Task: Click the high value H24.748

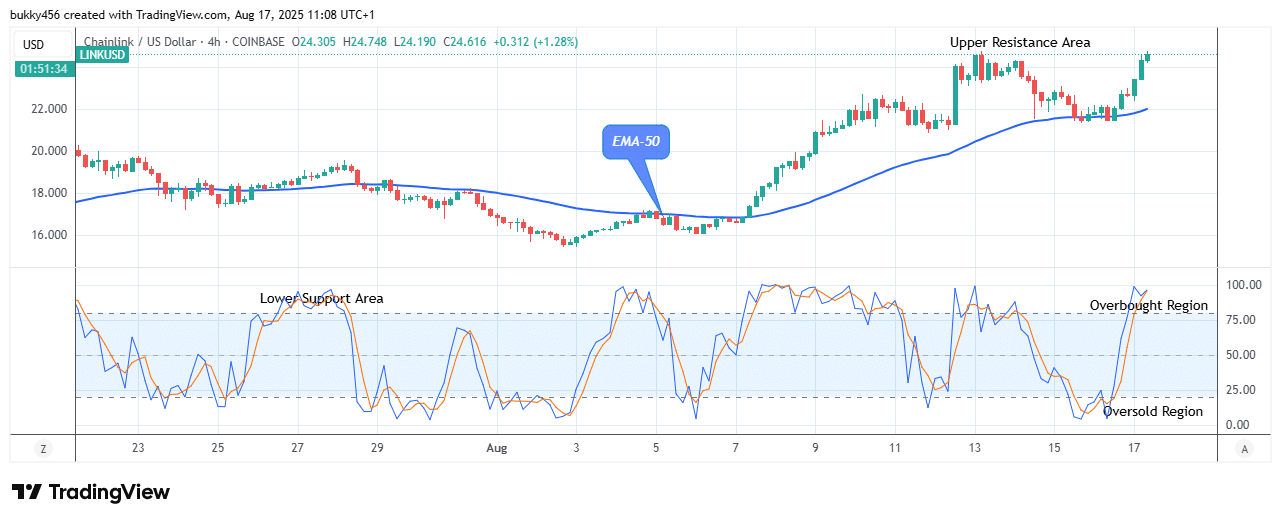Action: [363, 42]
